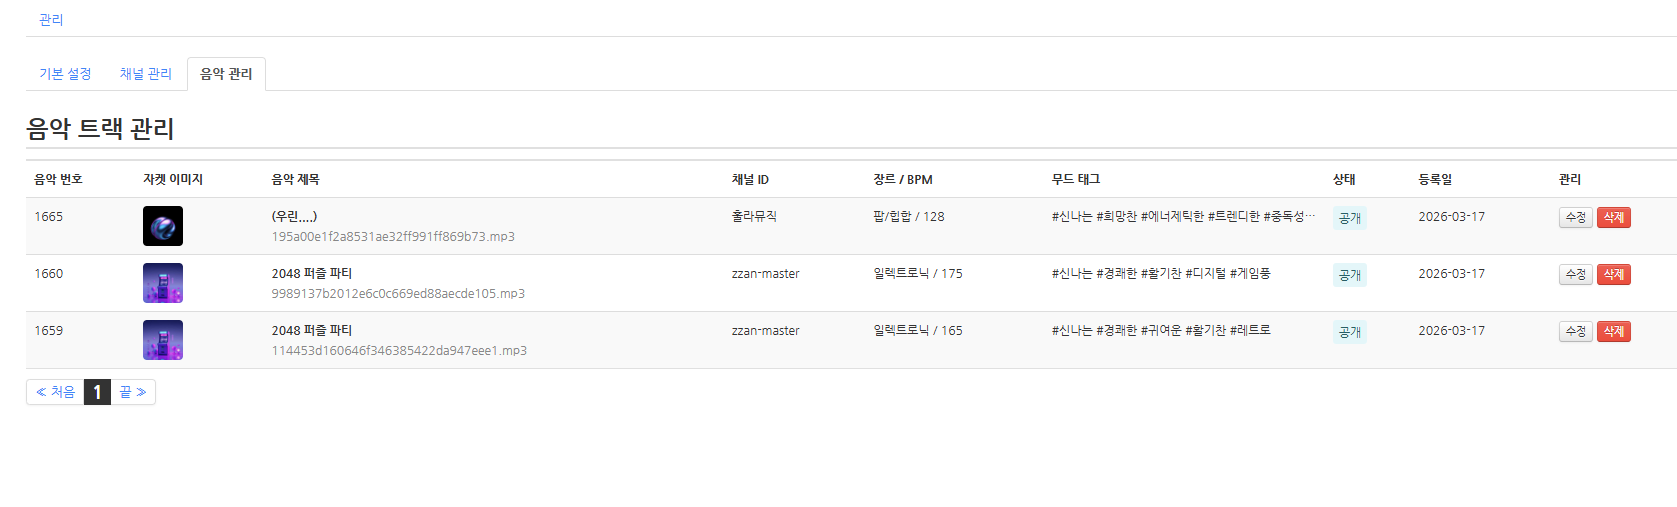Edit track 1660 using 수정 button
Viewport: 1677px width, 507px height.
click(x=1575, y=274)
